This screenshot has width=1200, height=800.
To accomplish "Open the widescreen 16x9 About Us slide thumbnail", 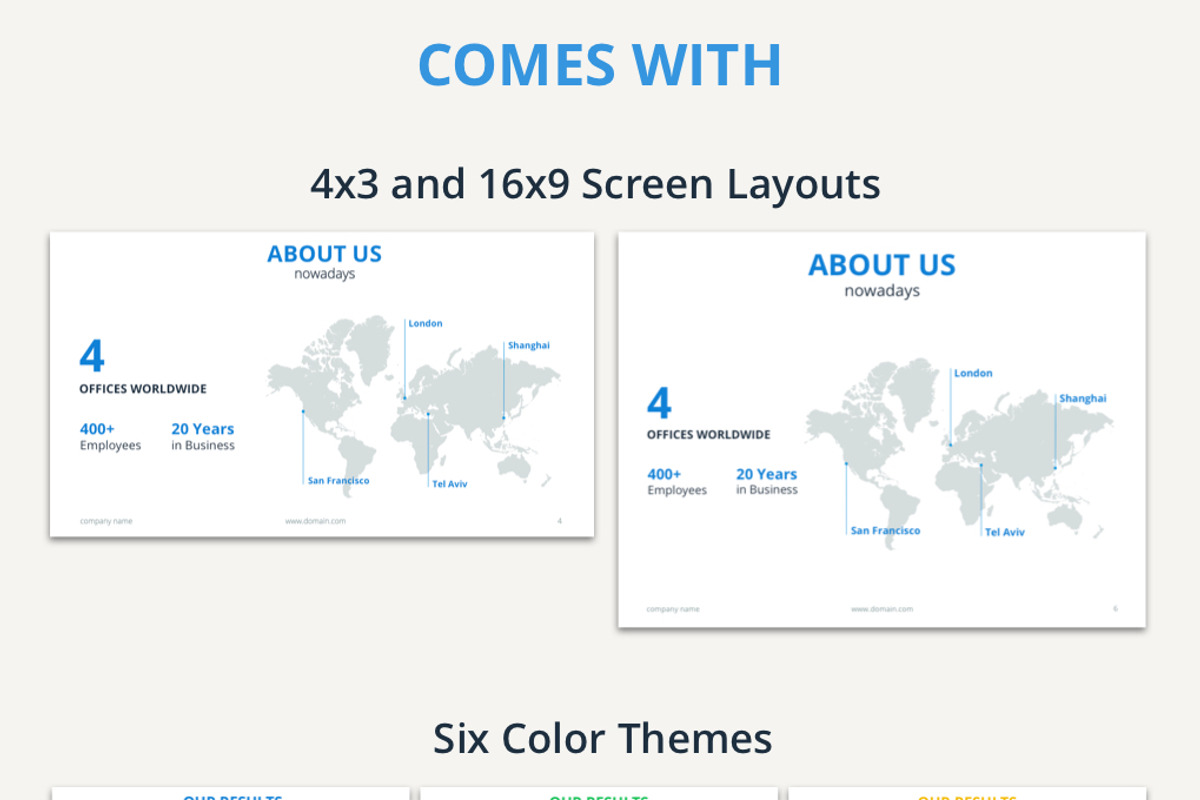I will [x=322, y=385].
